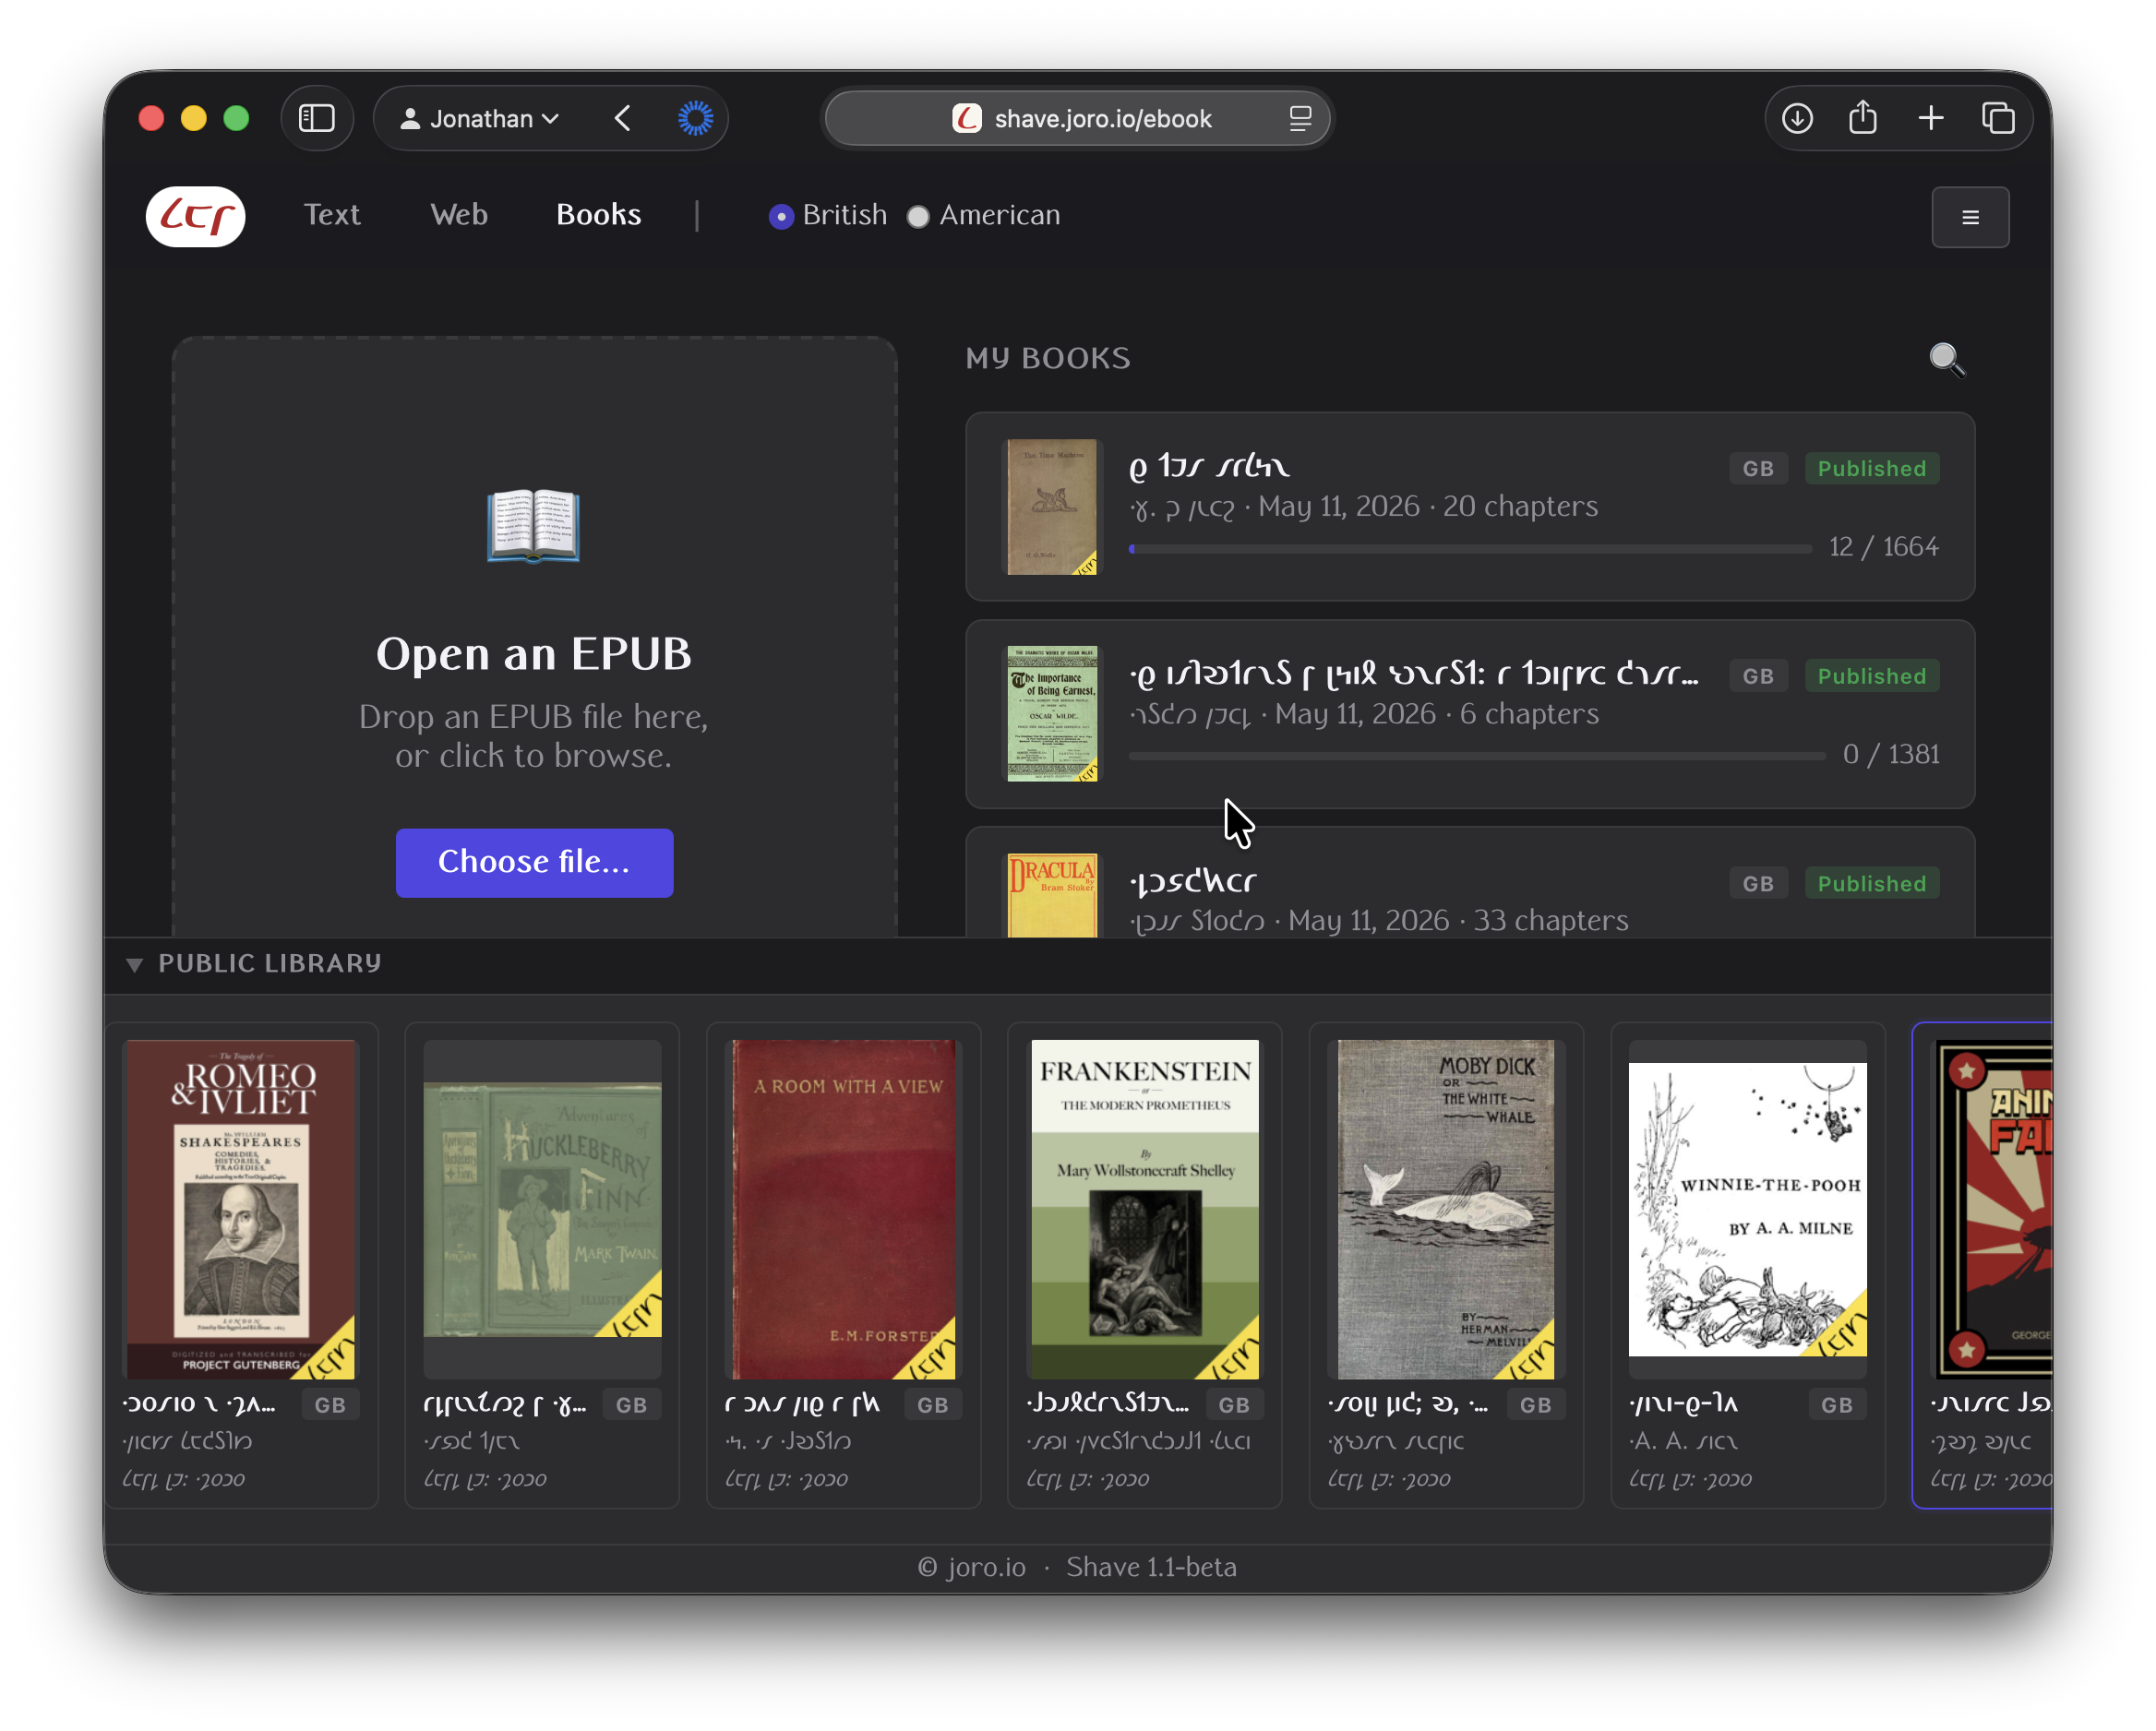Viewport: 2156px width, 1731px height.
Task: Click the '0 / 1381' progress count
Action: [1891, 754]
